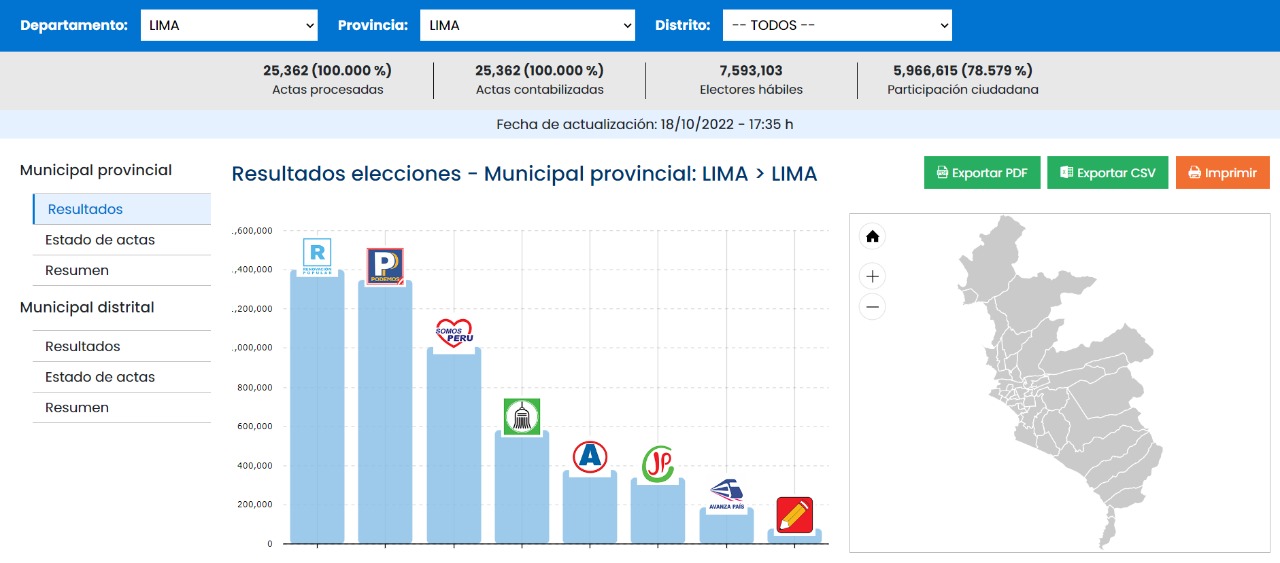This screenshot has width=1280, height=563.
Task: Click the Electores hábiles value 7,593,103
Action: [751, 70]
